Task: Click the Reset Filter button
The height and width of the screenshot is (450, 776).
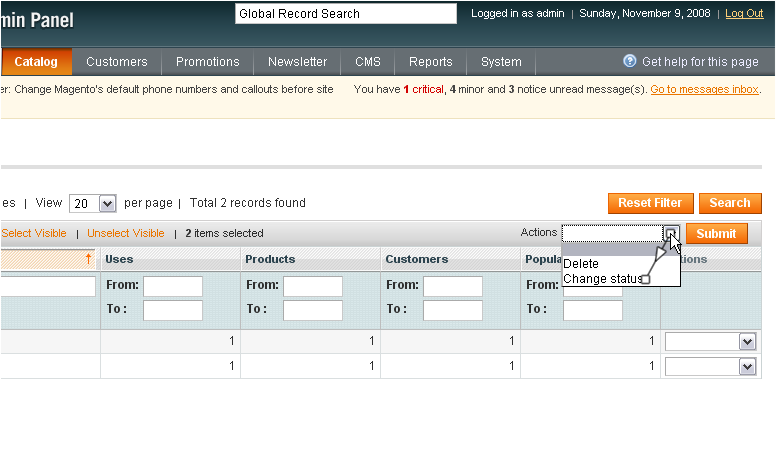Action: [x=650, y=203]
